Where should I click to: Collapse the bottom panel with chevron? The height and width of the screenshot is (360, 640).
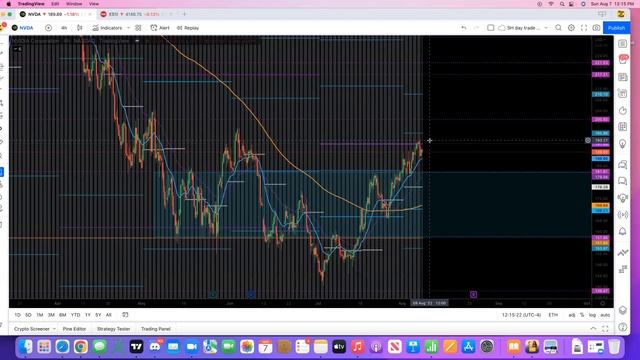point(593,329)
